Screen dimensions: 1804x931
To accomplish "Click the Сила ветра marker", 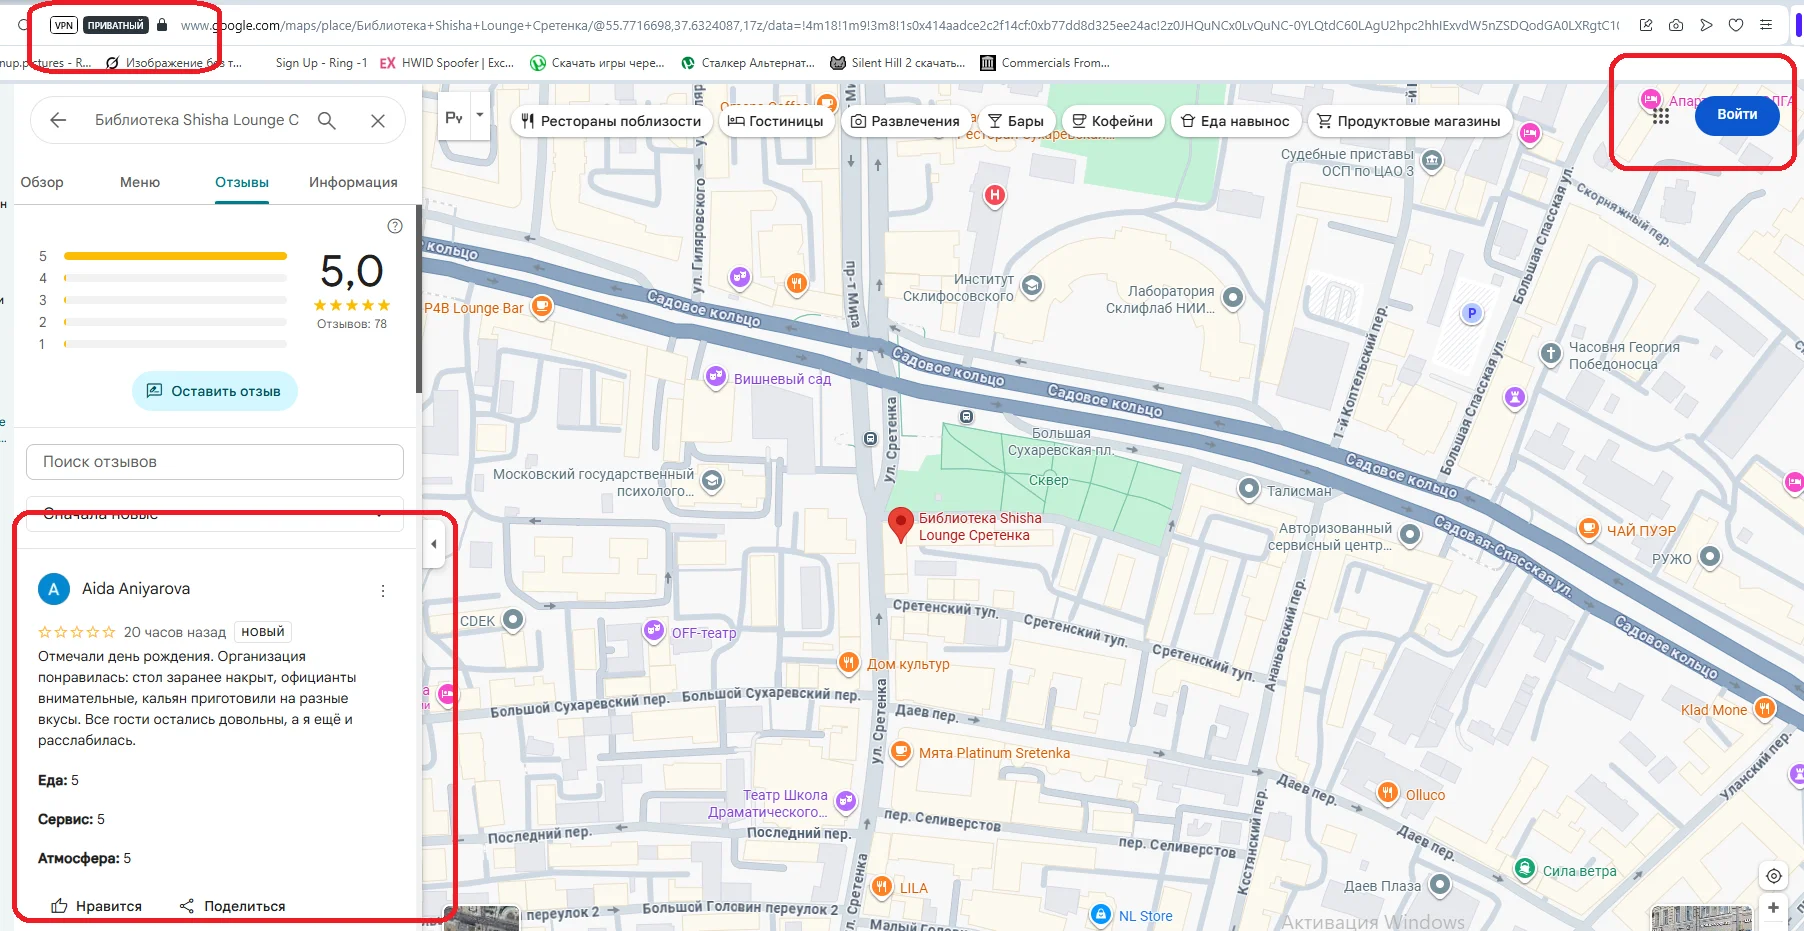I will point(1525,869).
